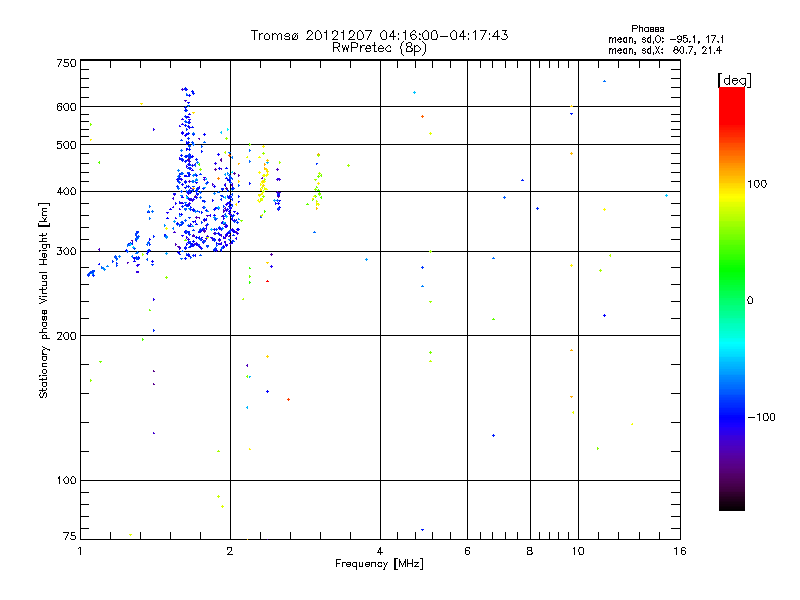Click the y-axis label '750'
The image size is (800, 600).
(x=66, y=63)
